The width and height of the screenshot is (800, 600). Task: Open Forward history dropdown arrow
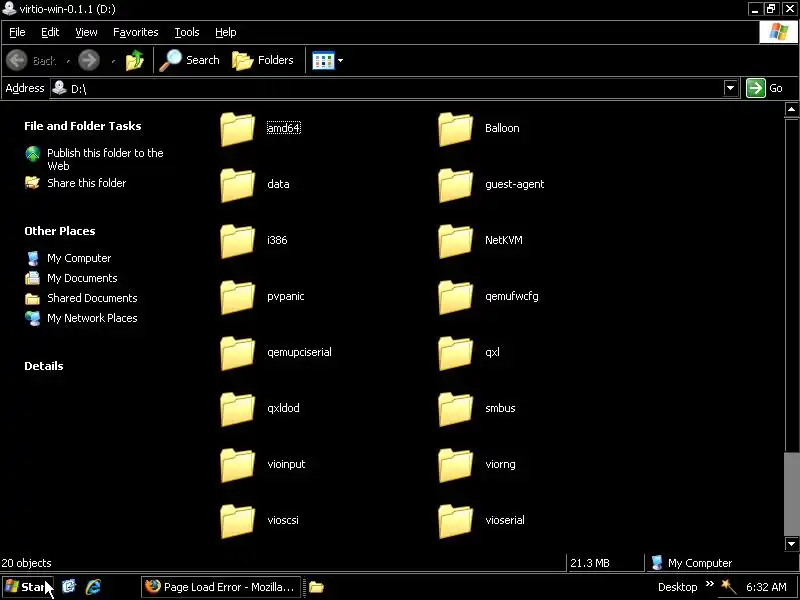tap(113, 61)
